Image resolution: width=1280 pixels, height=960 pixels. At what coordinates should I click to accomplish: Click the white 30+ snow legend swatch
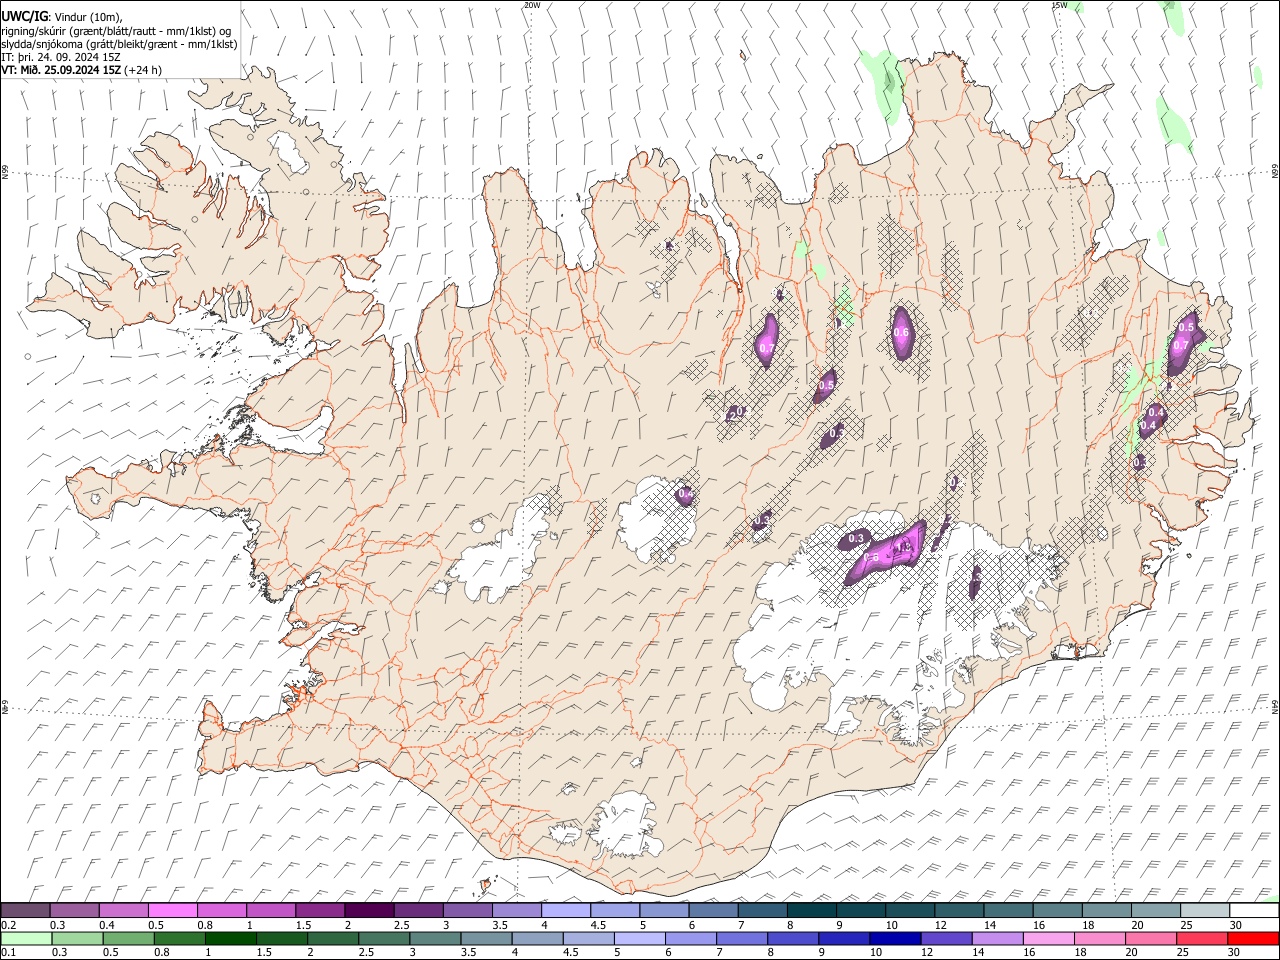pyautogui.click(x=1254, y=910)
